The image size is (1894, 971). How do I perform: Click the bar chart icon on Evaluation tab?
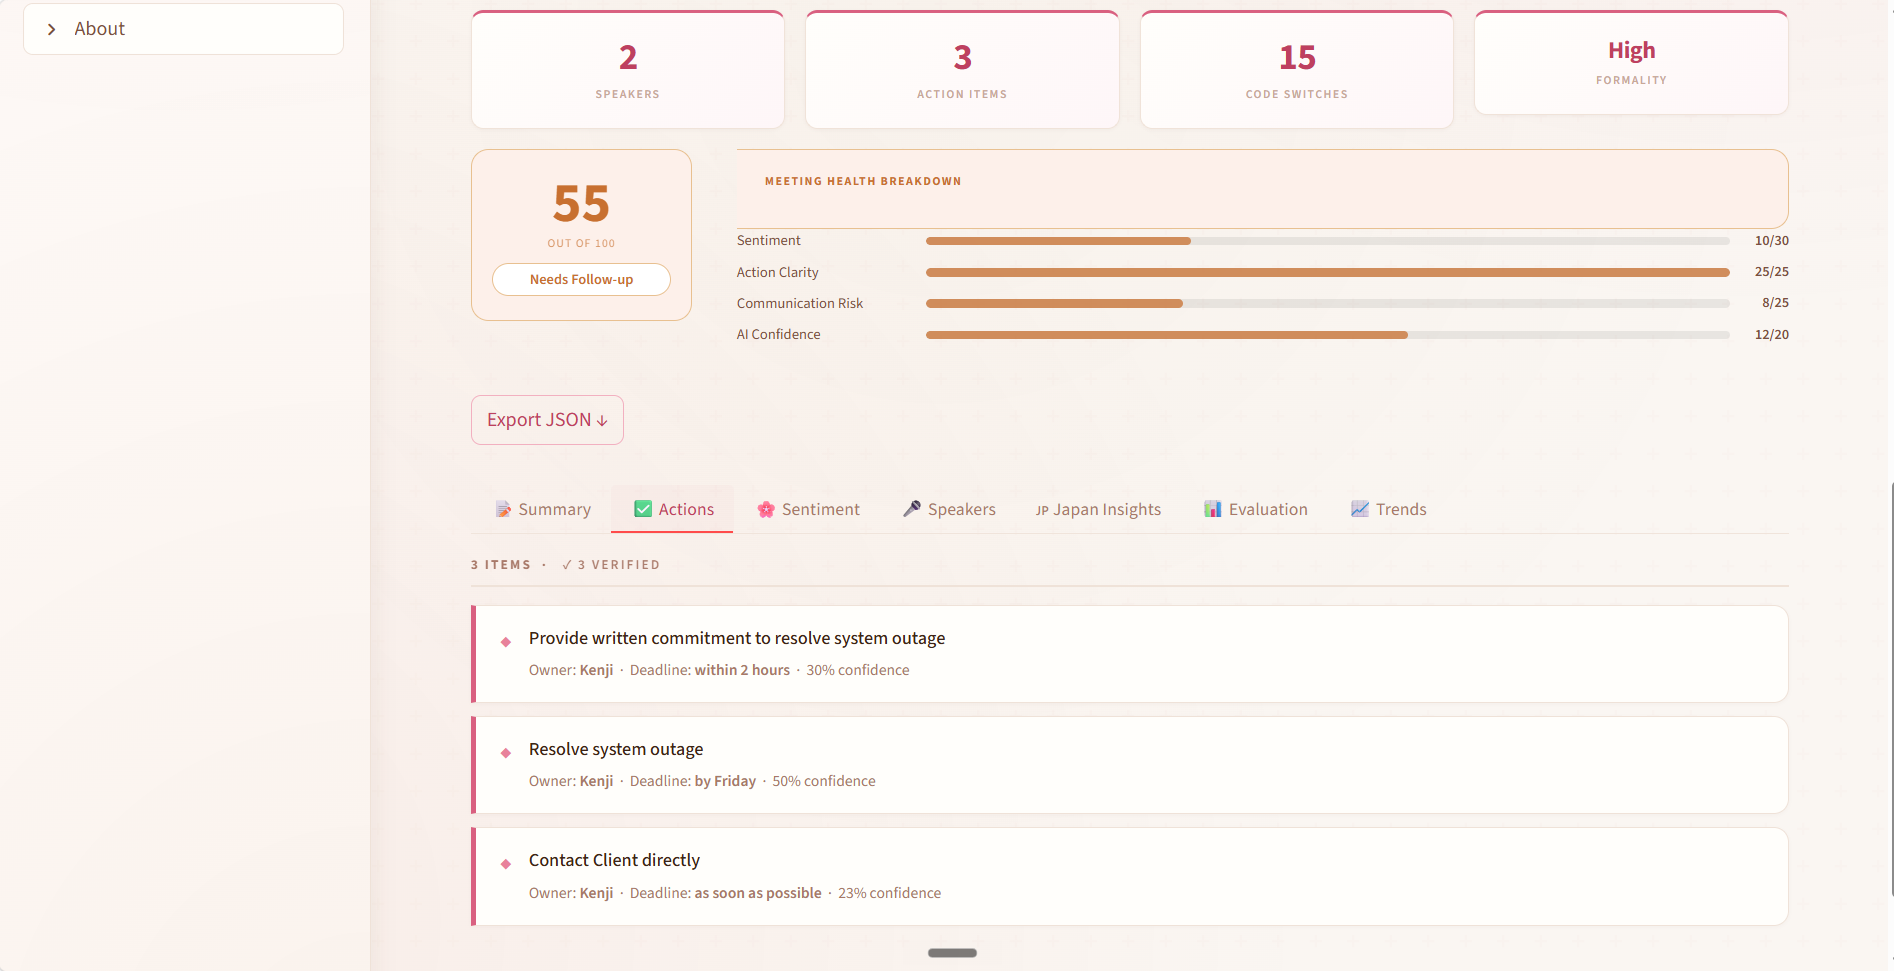(x=1213, y=509)
